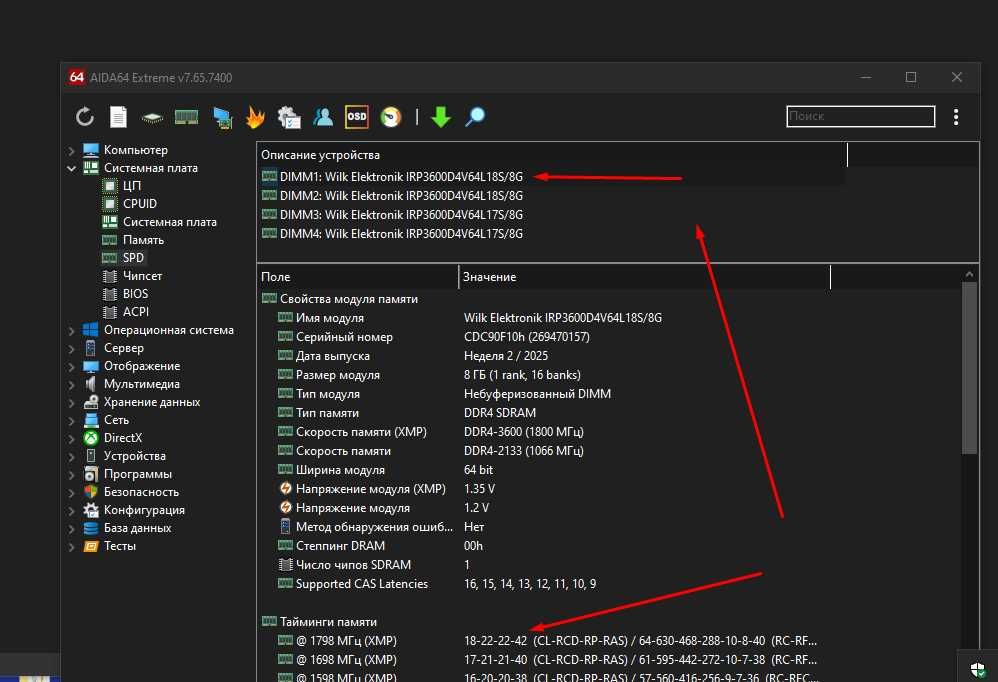Click the user profile toolbar icon

(323, 117)
